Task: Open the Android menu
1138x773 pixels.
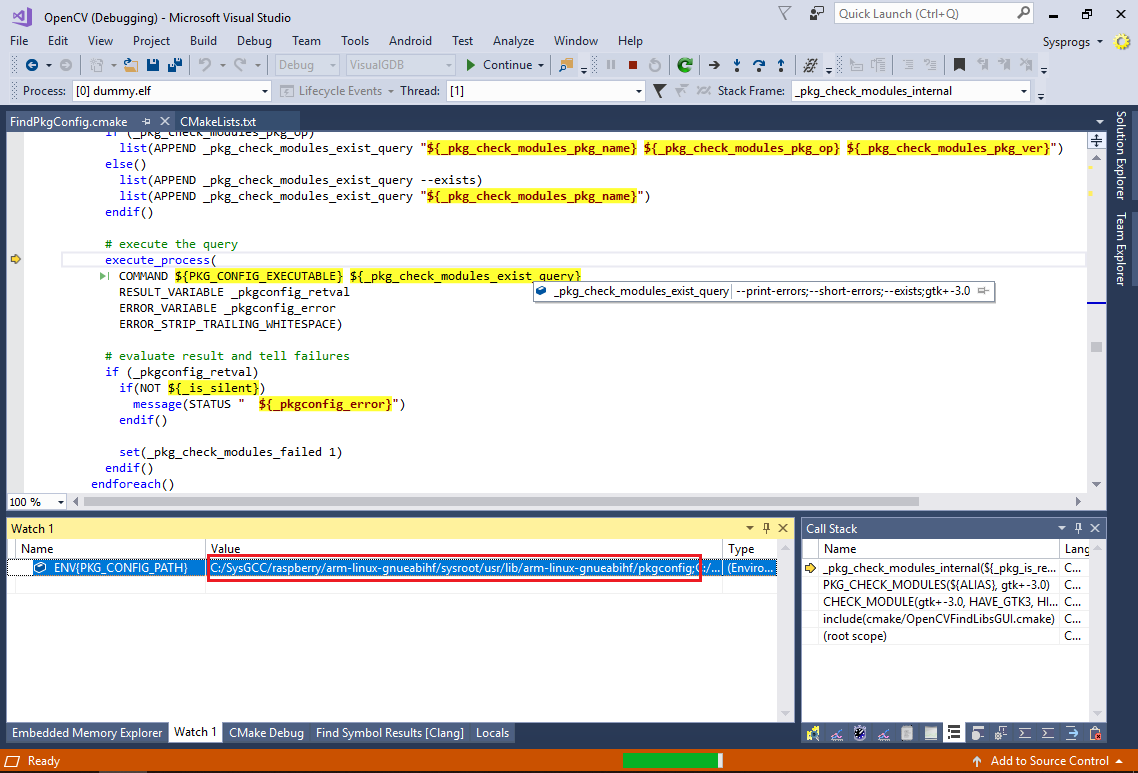Action: (x=410, y=41)
